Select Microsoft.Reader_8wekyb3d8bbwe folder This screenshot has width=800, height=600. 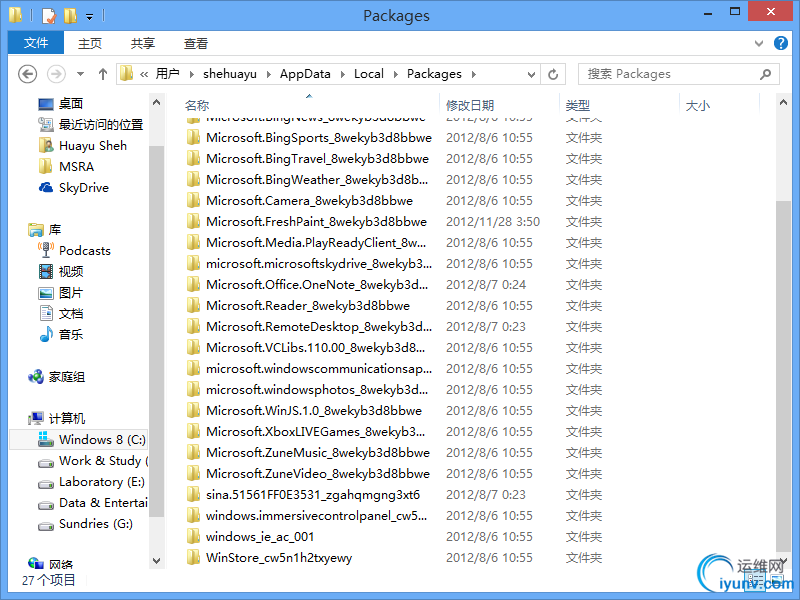[x=308, y=306]
